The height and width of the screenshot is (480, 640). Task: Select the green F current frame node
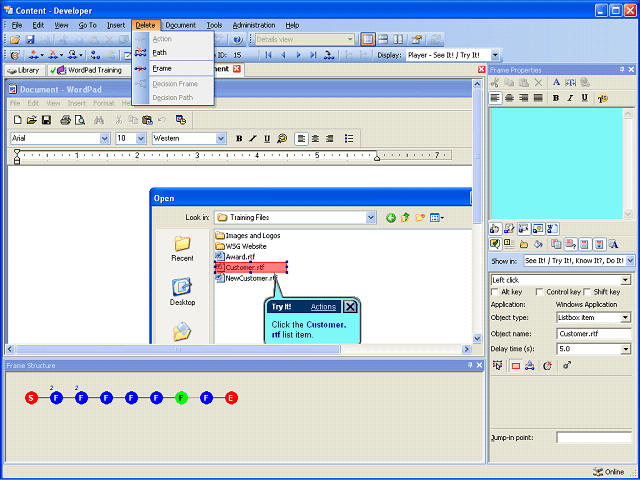(181, 398)
